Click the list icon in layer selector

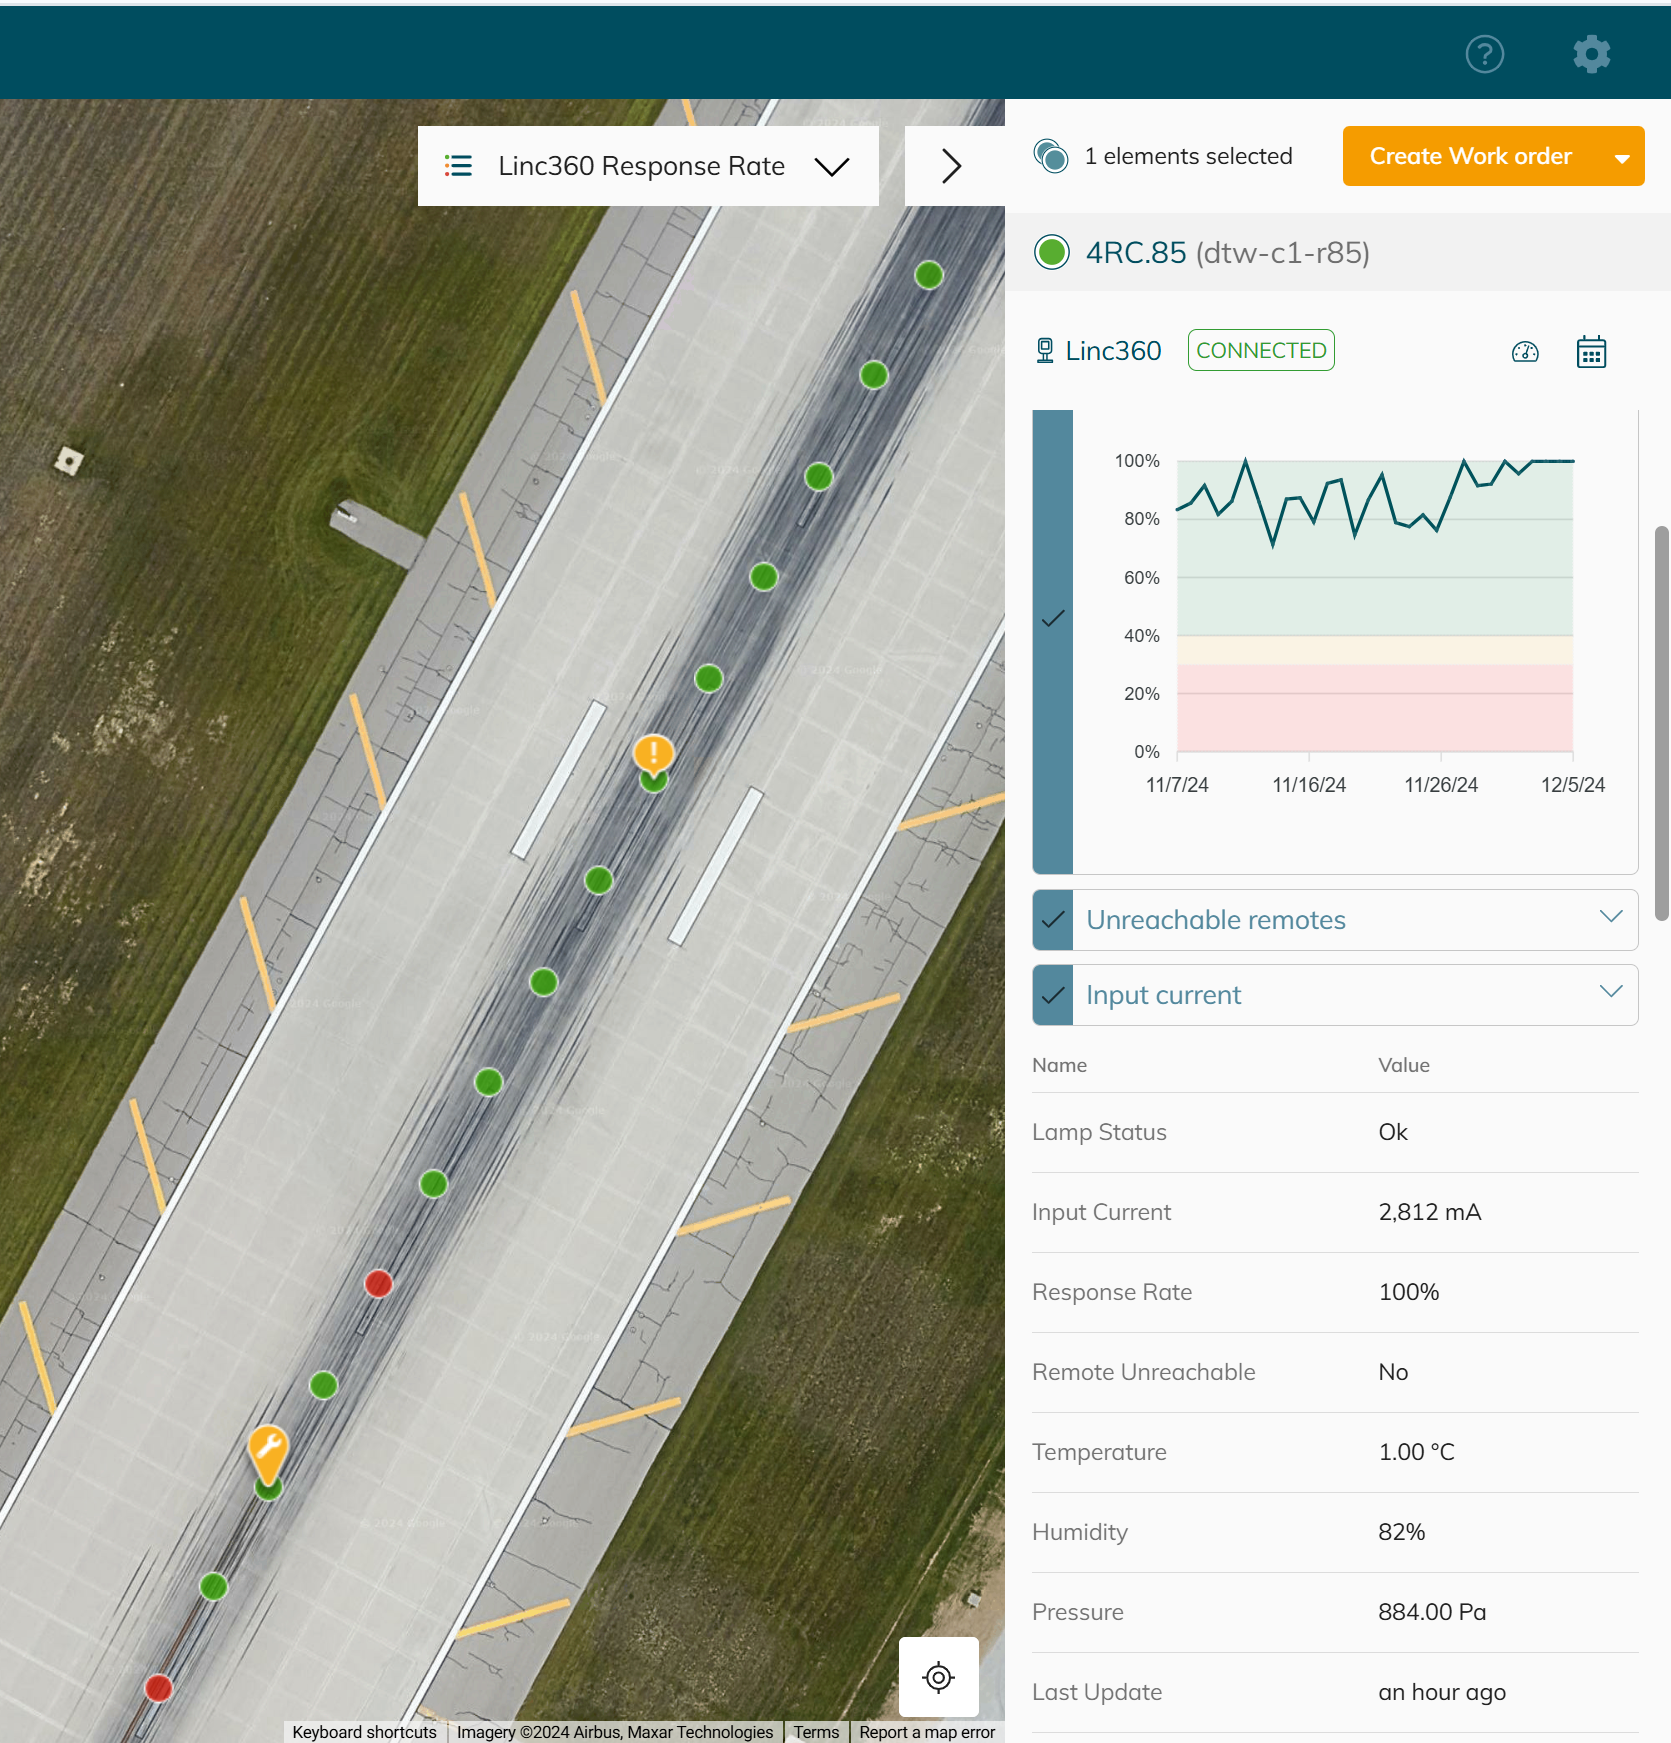[458, 166]
